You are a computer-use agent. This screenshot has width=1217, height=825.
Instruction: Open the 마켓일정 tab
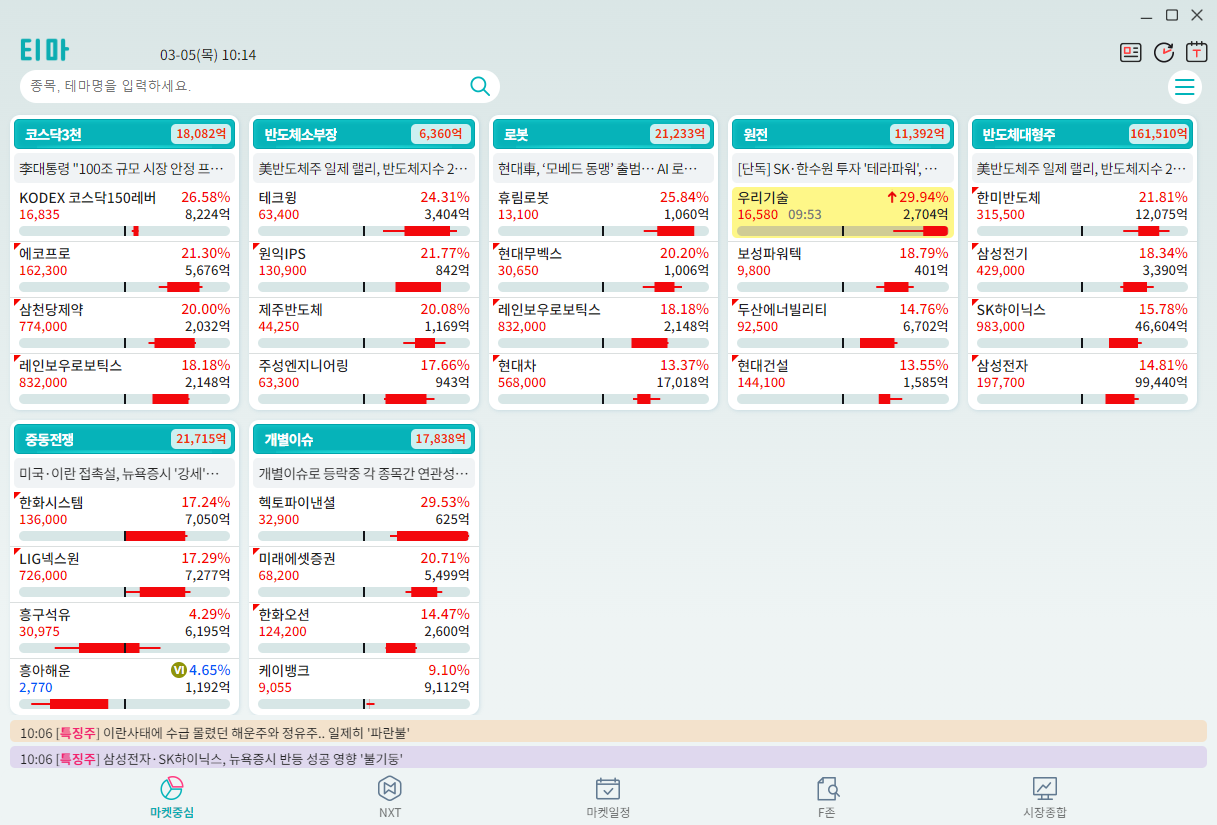(x=608, y=798)
